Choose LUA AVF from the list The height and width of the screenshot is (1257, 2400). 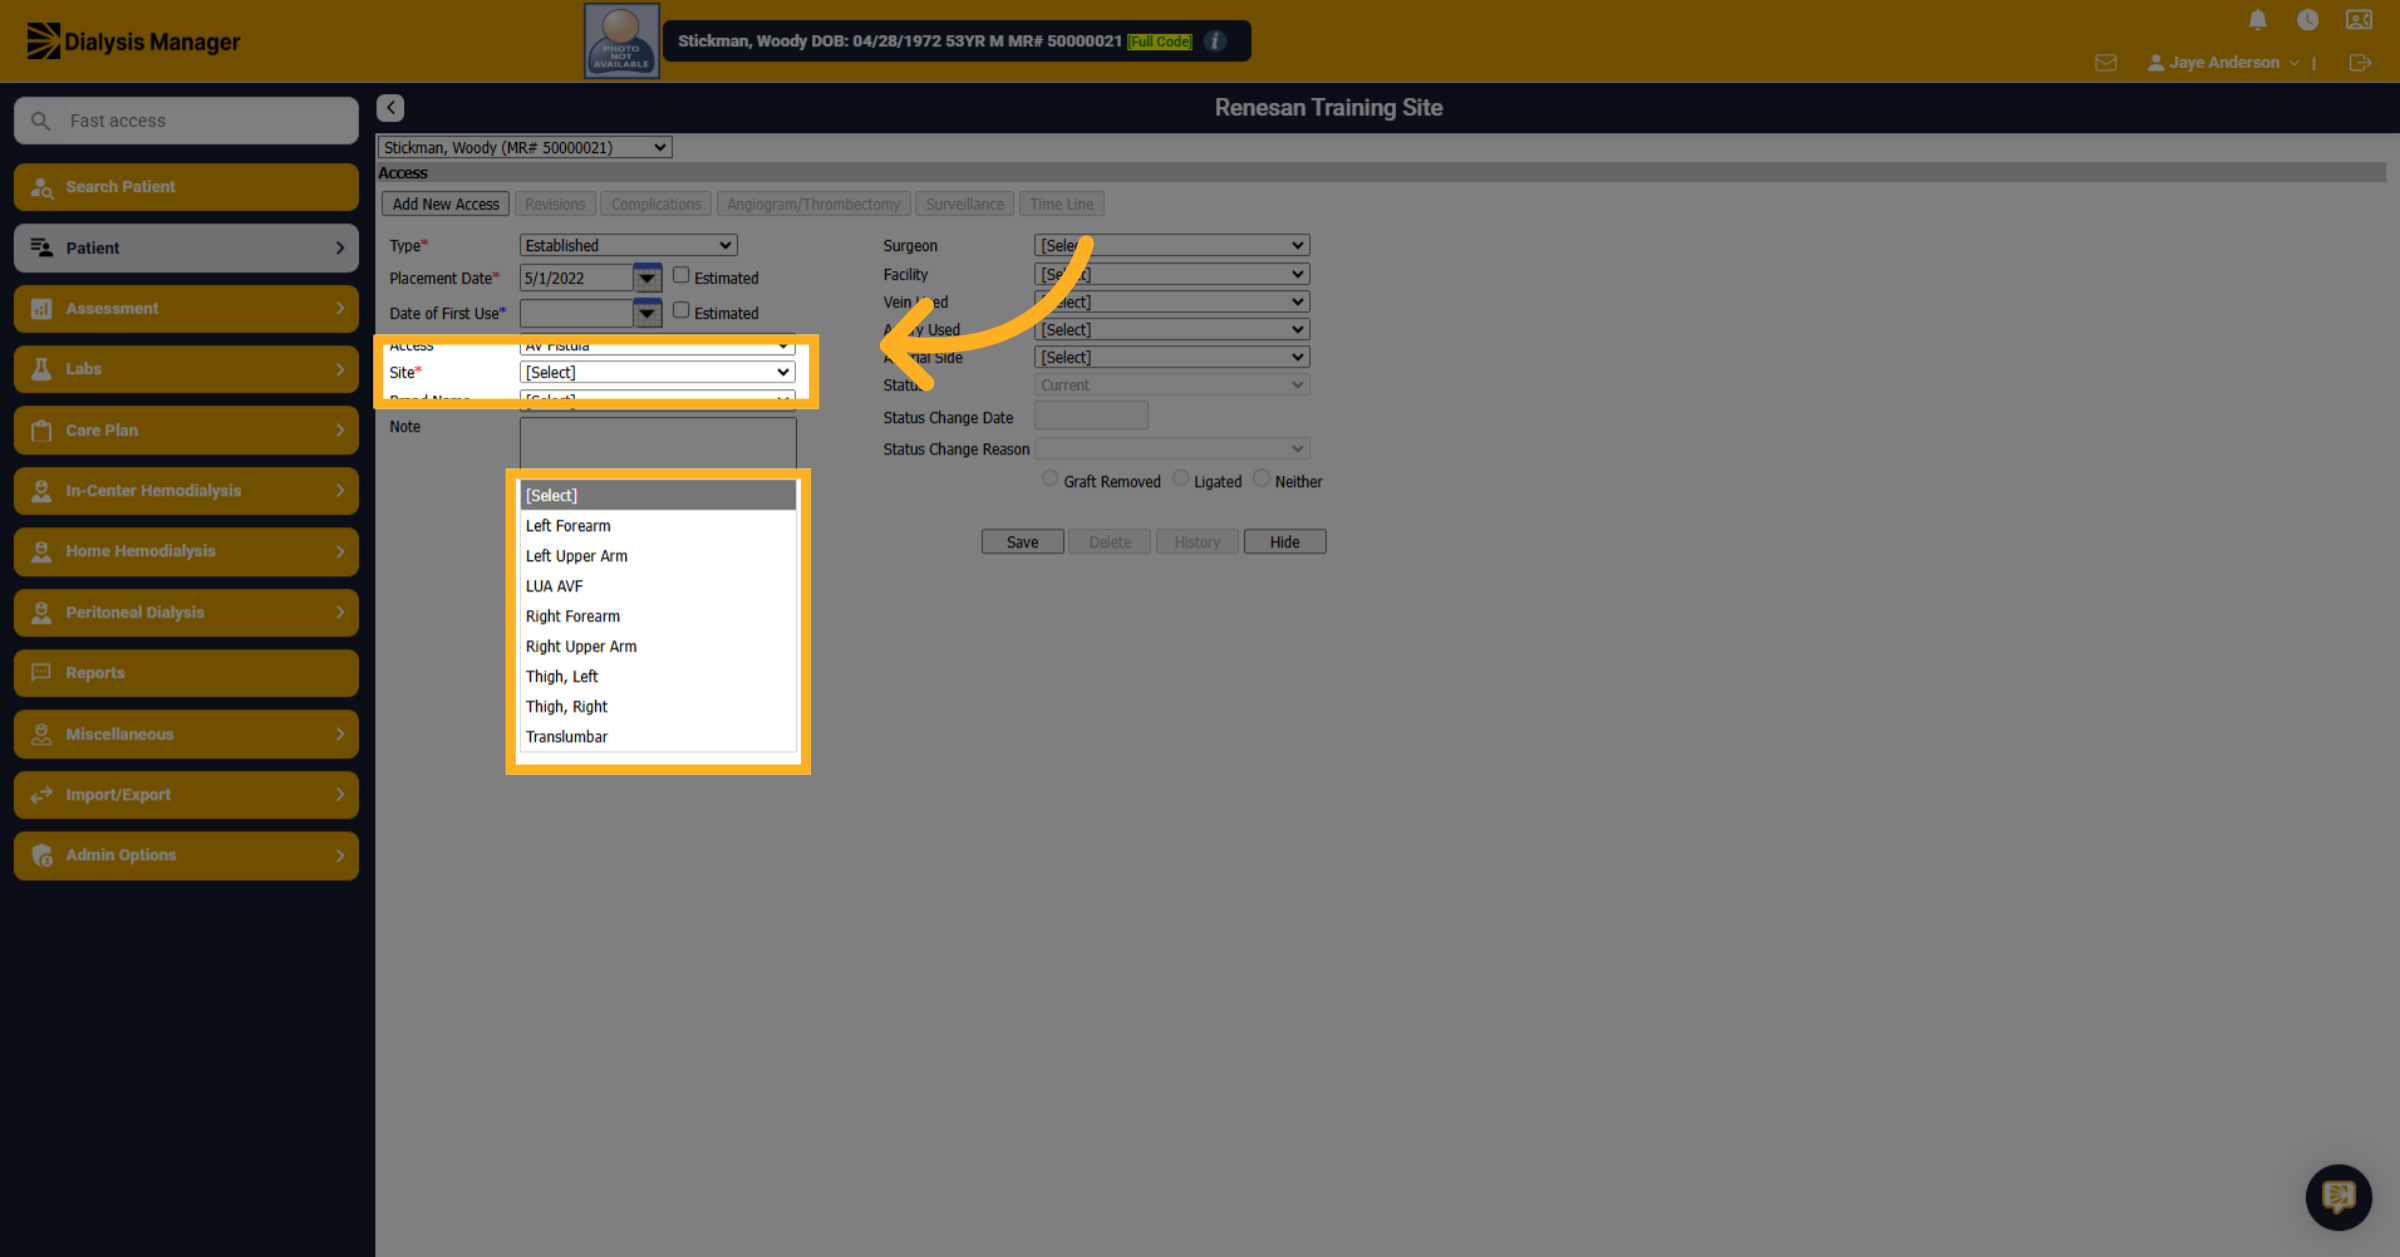658,586
